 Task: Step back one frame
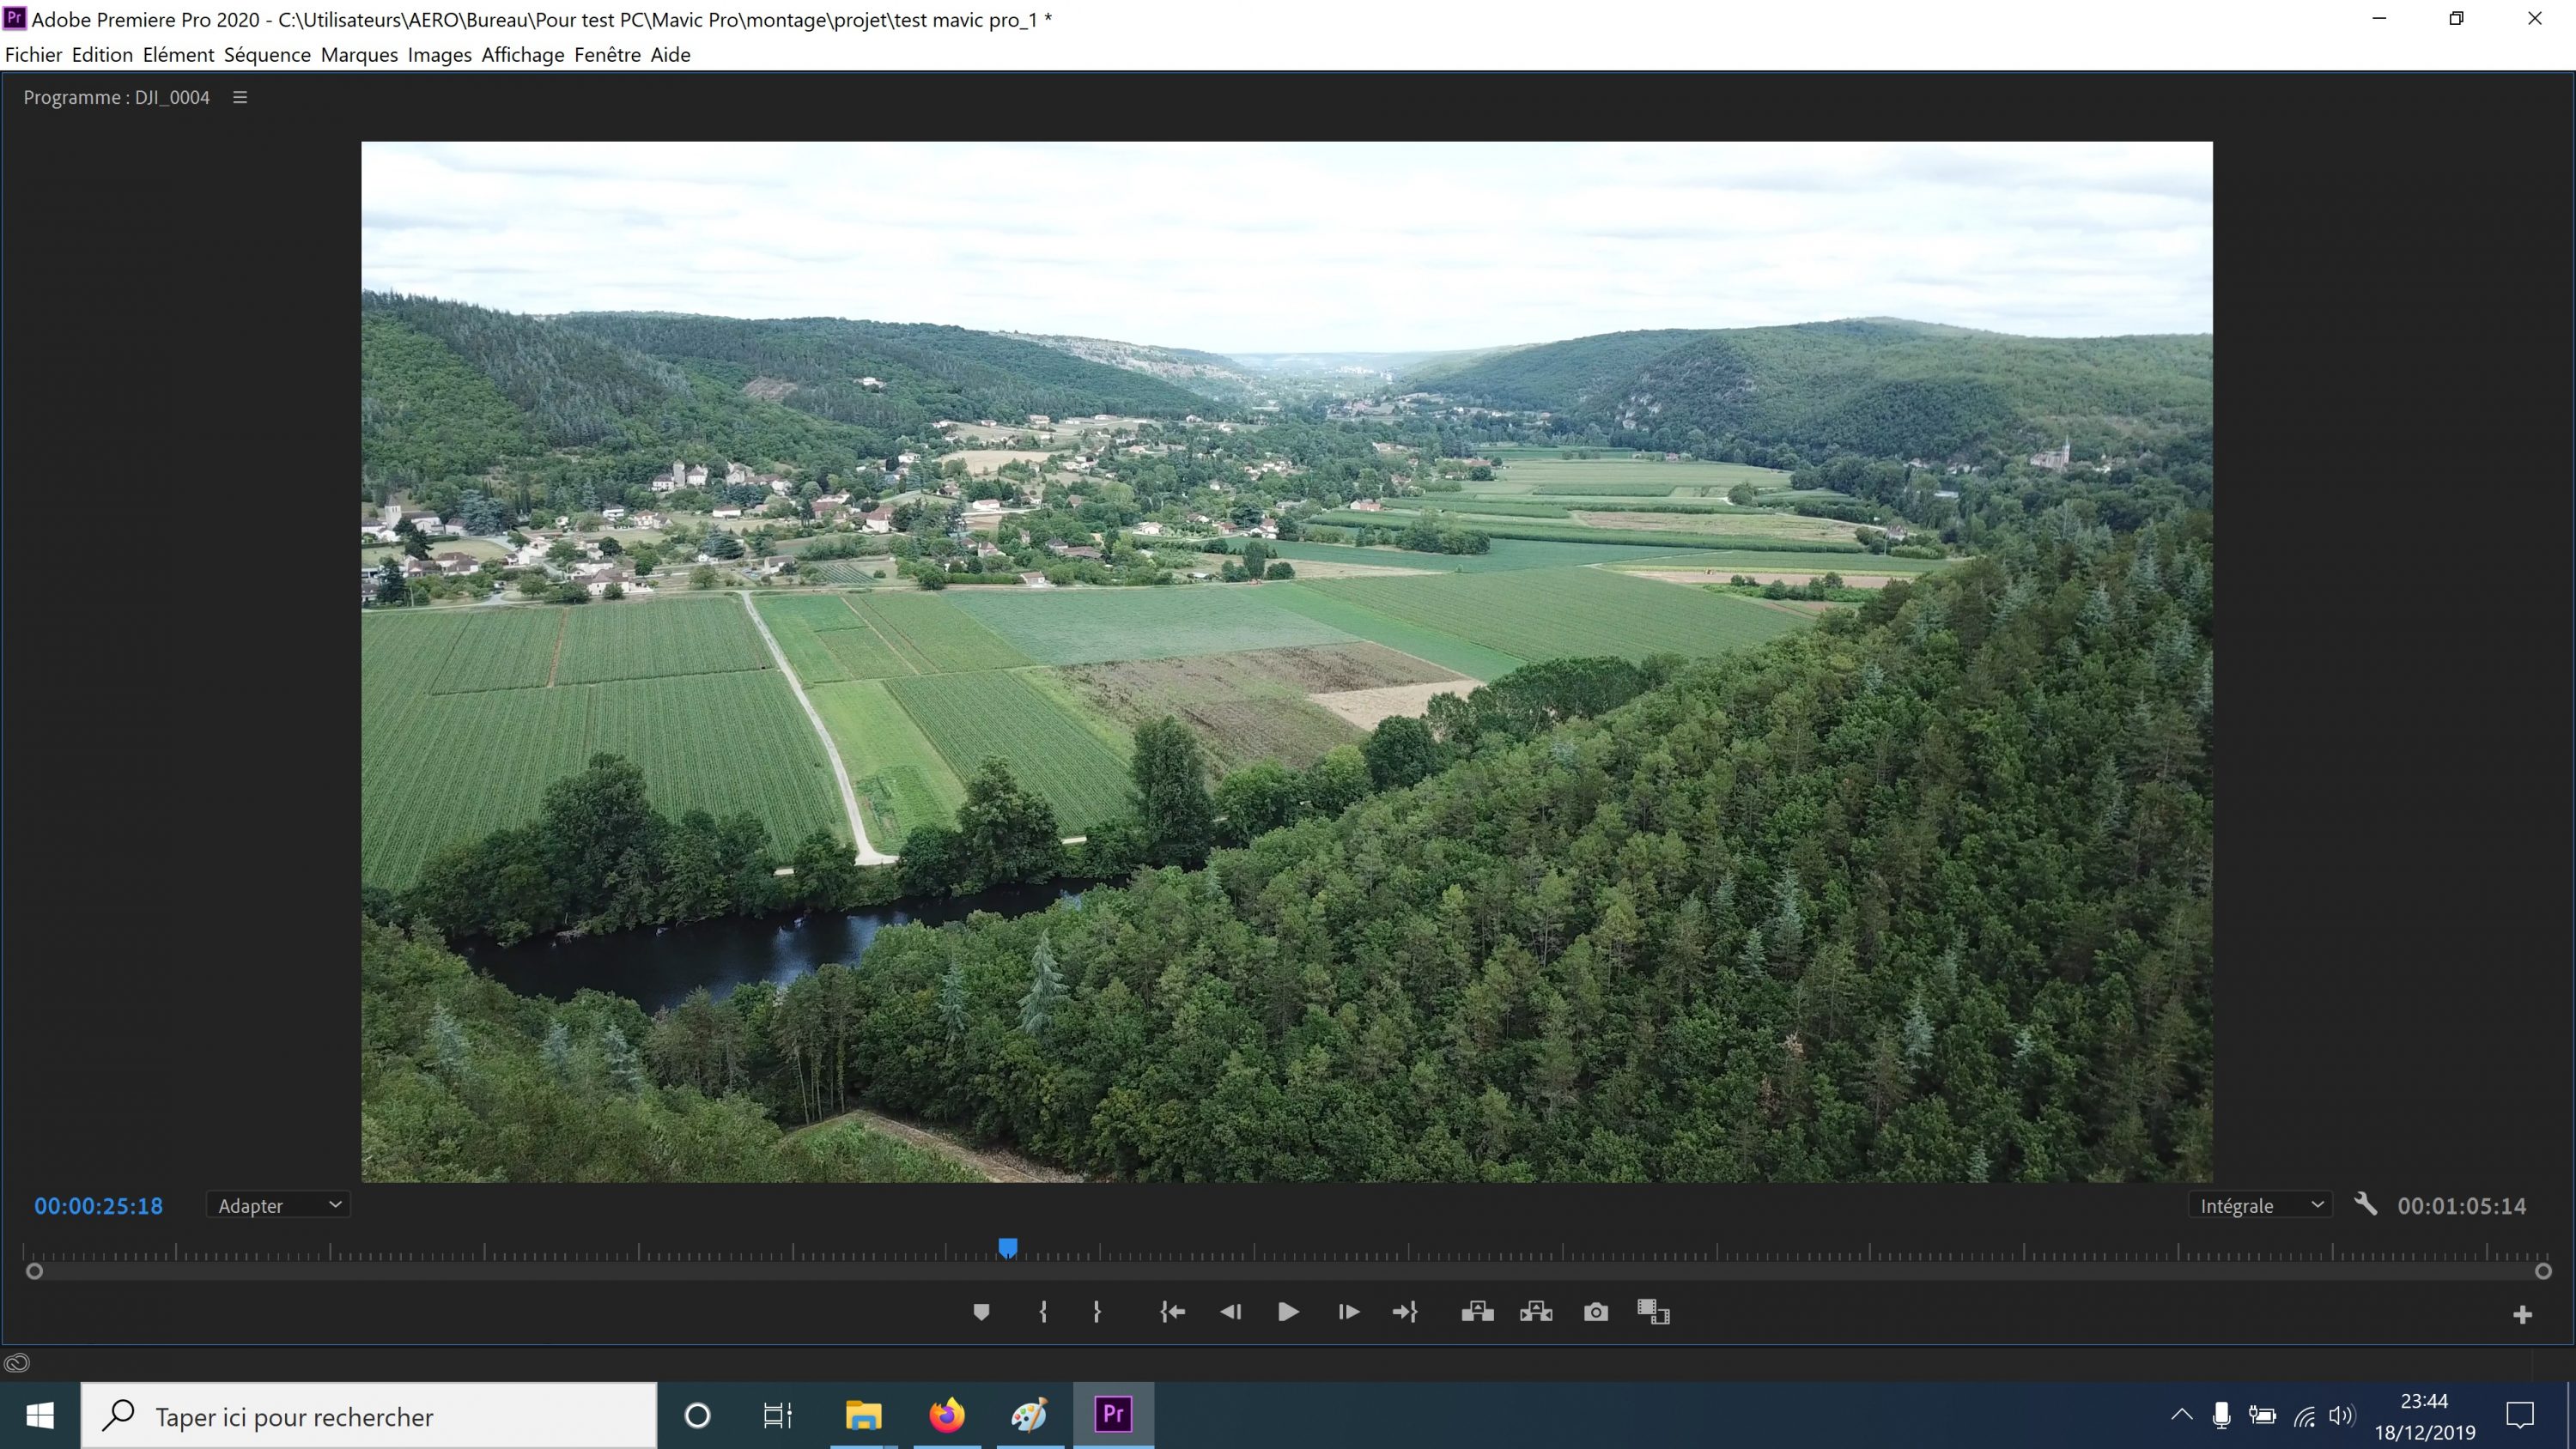1230,1312
